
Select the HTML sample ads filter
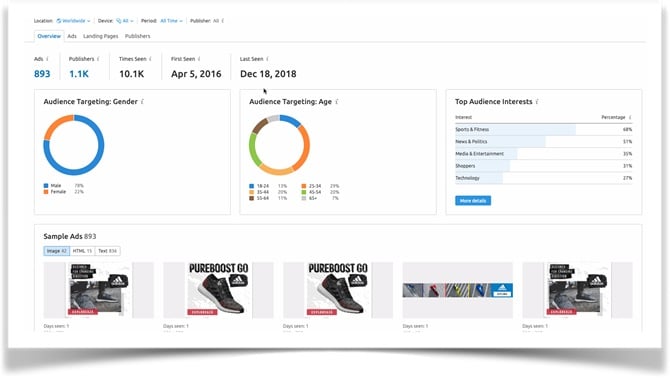click(82, 251)
